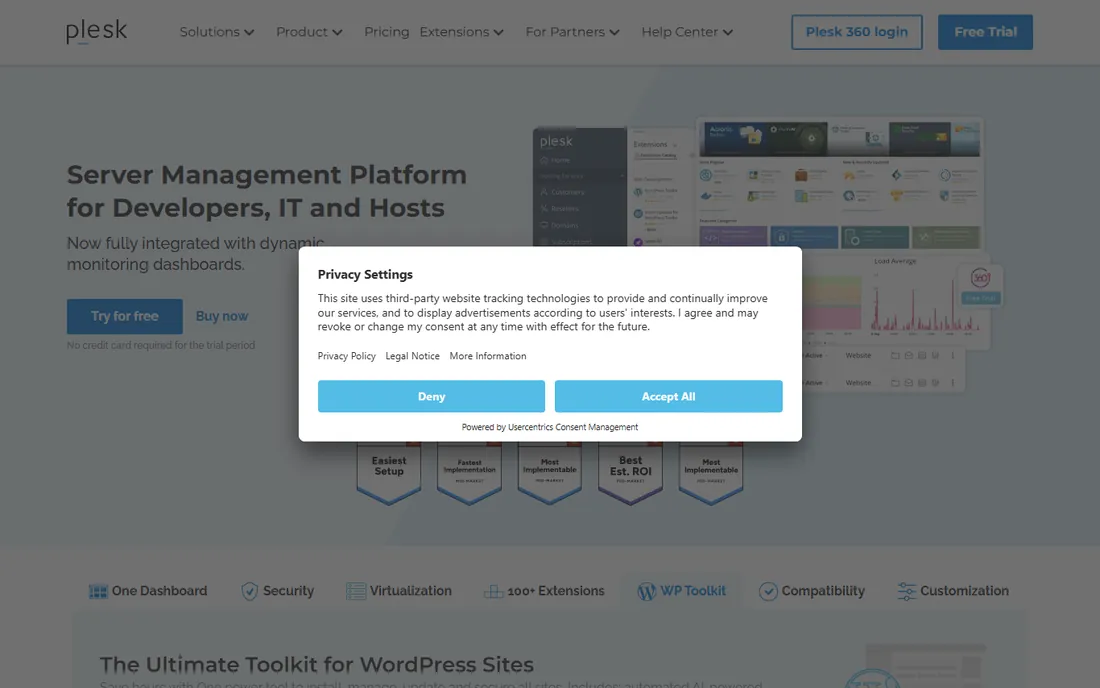1100x688 pixels.
Task: Click the Best Est. ROI badge
Action: (630, 473)
